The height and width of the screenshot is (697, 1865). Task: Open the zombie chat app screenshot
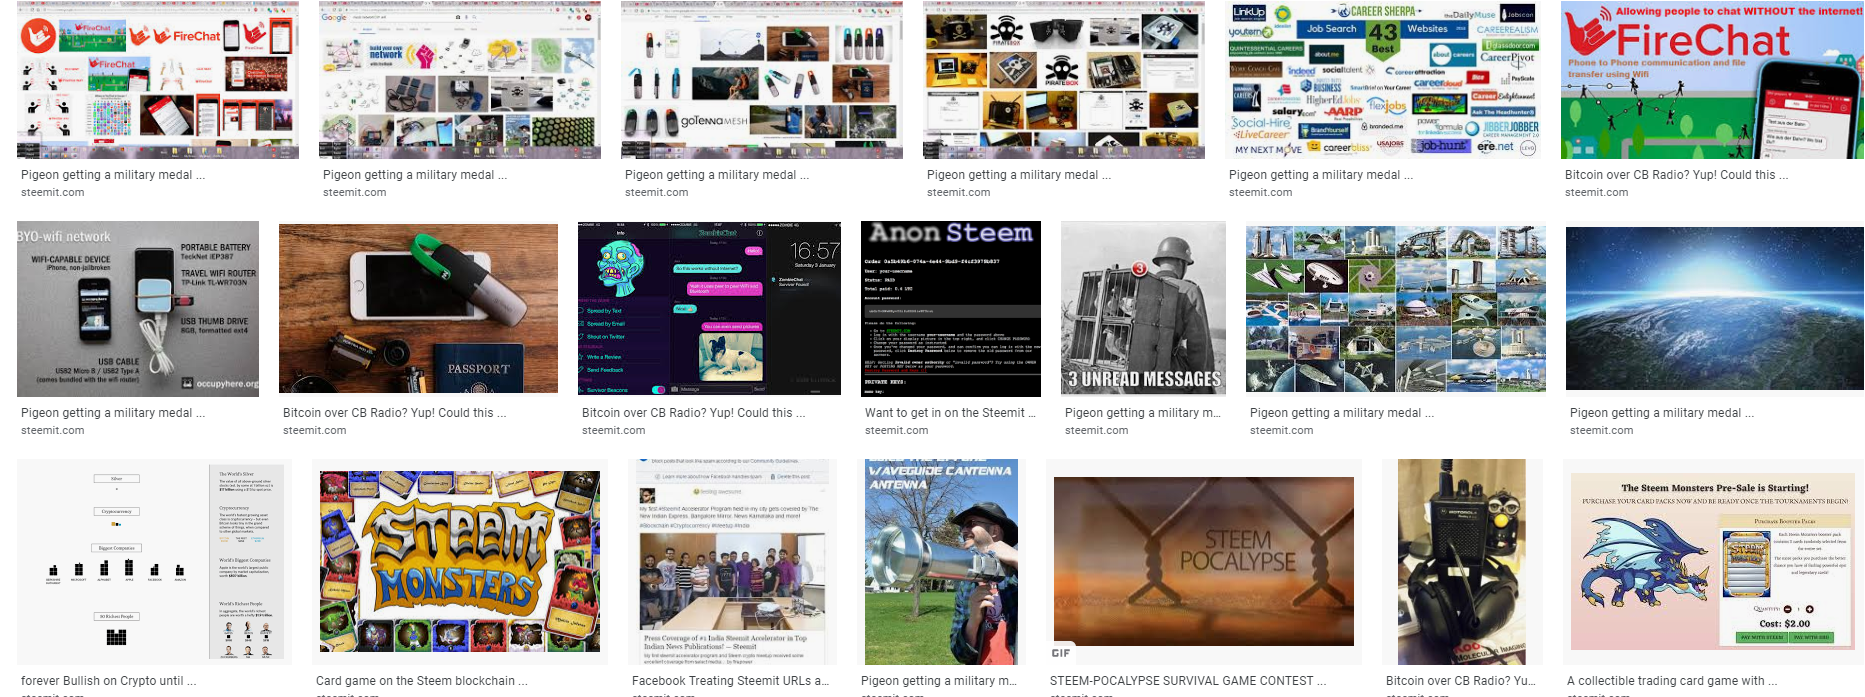709,309
